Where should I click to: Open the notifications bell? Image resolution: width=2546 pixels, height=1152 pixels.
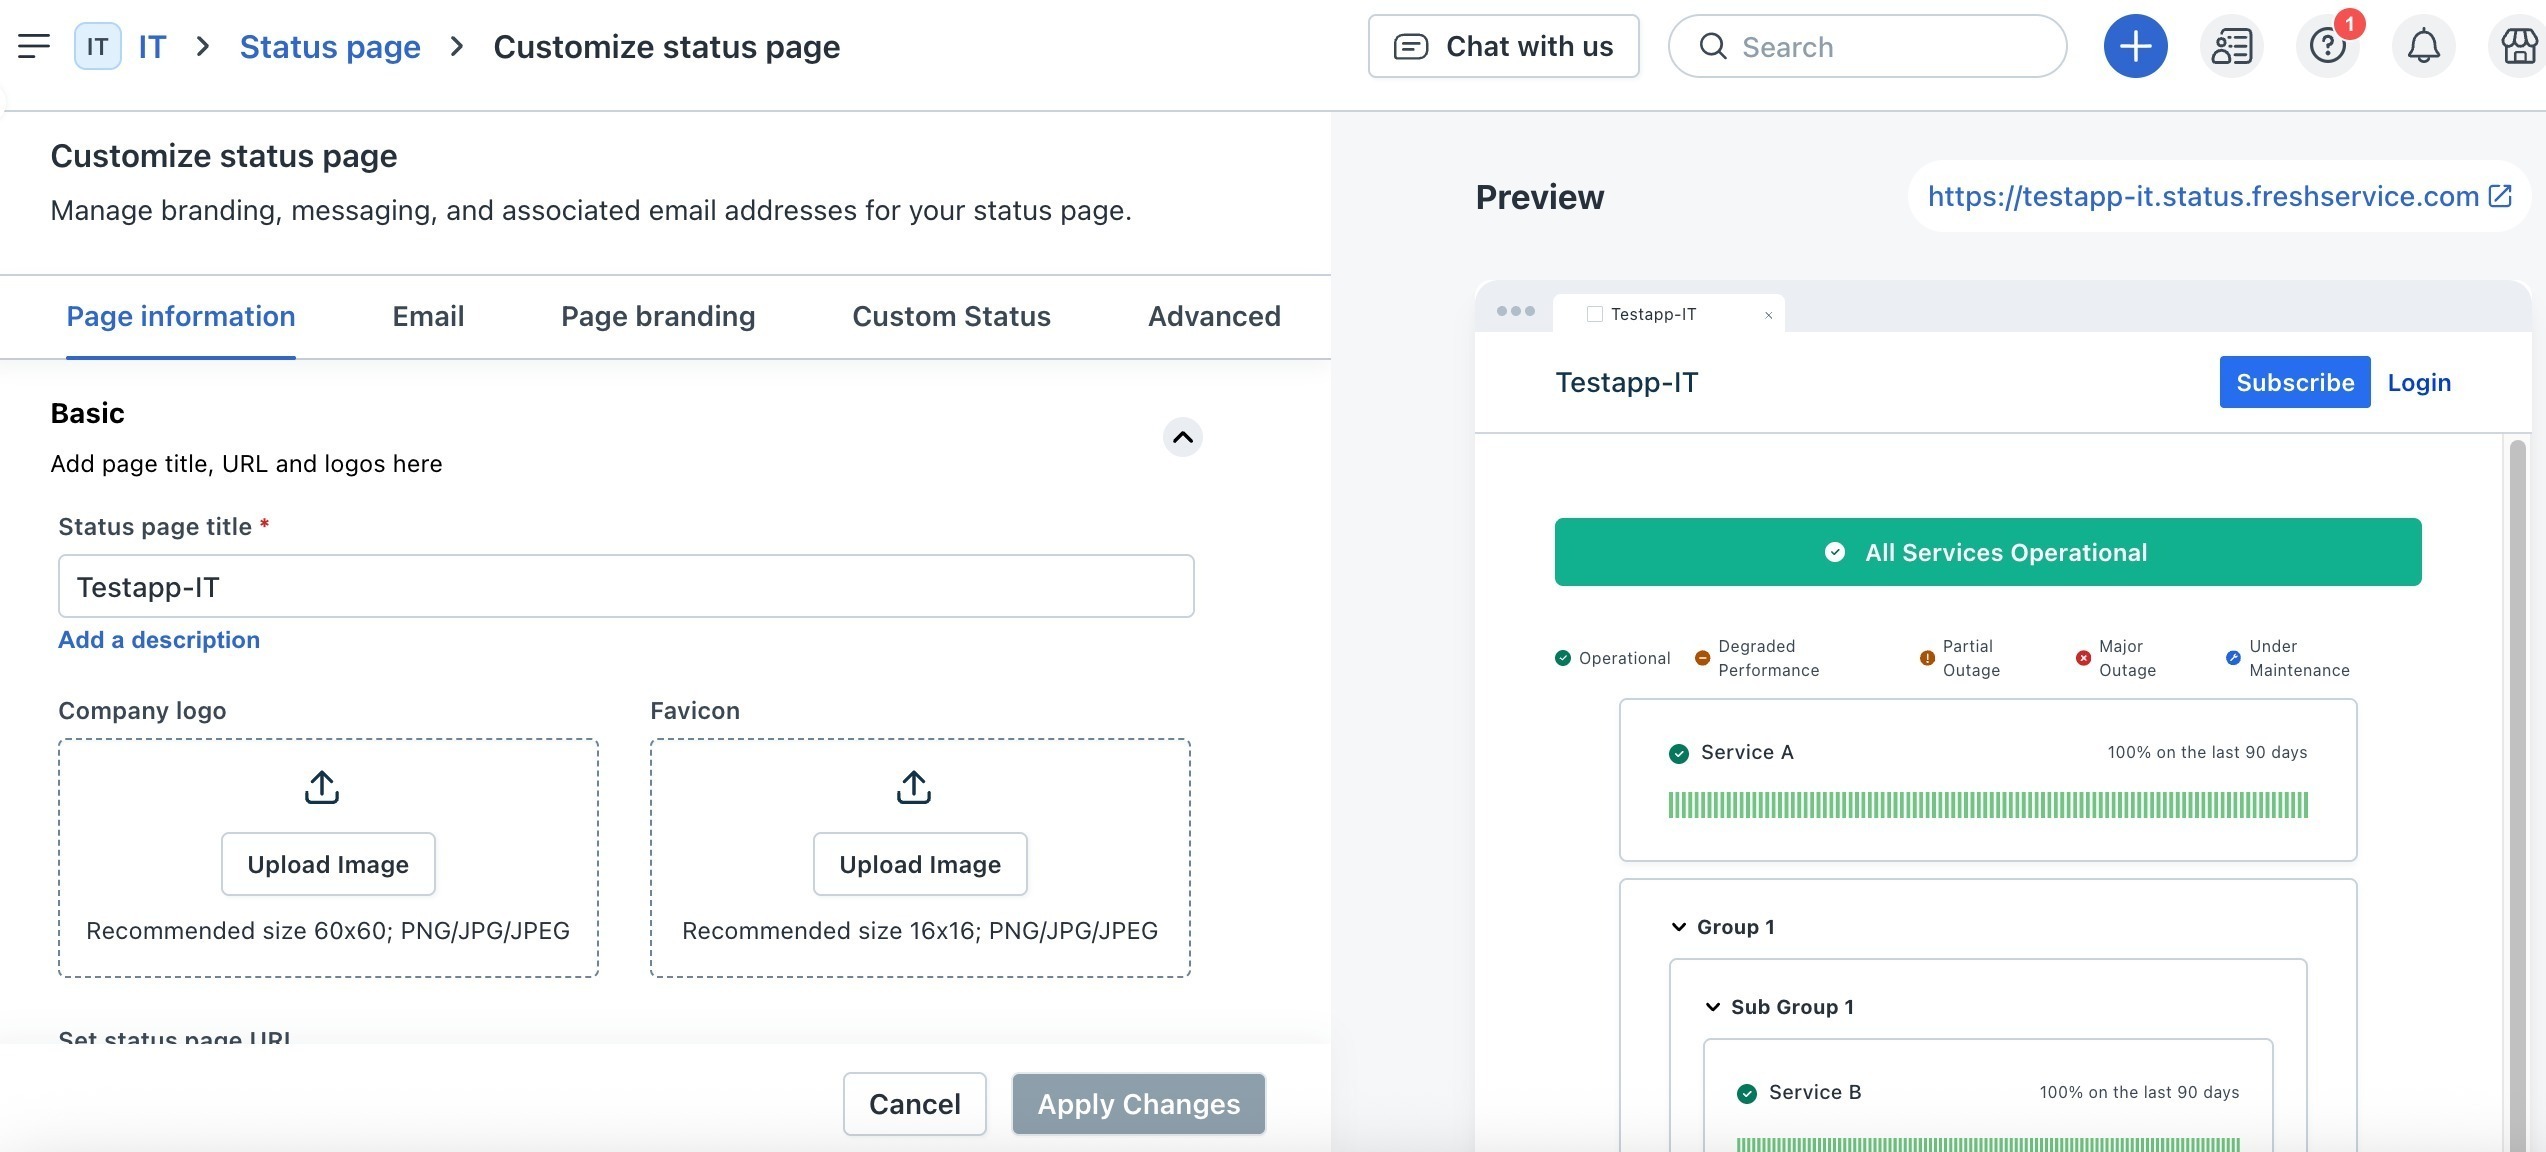click(2423, 46)
